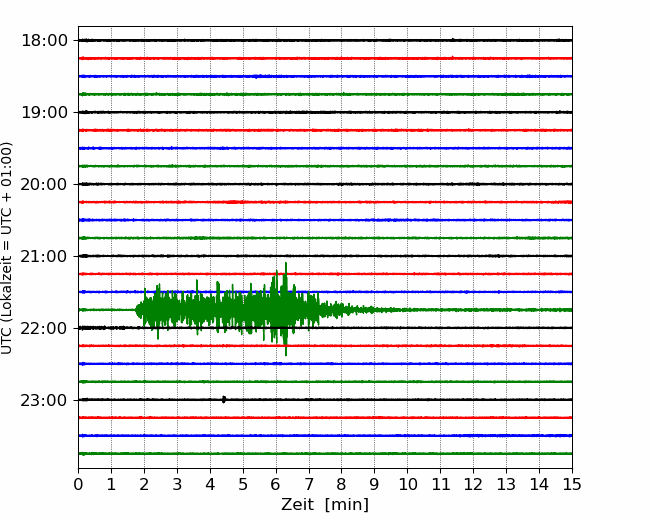
Task: Select the x-axis tick label 14
Action: pos(539,484)
